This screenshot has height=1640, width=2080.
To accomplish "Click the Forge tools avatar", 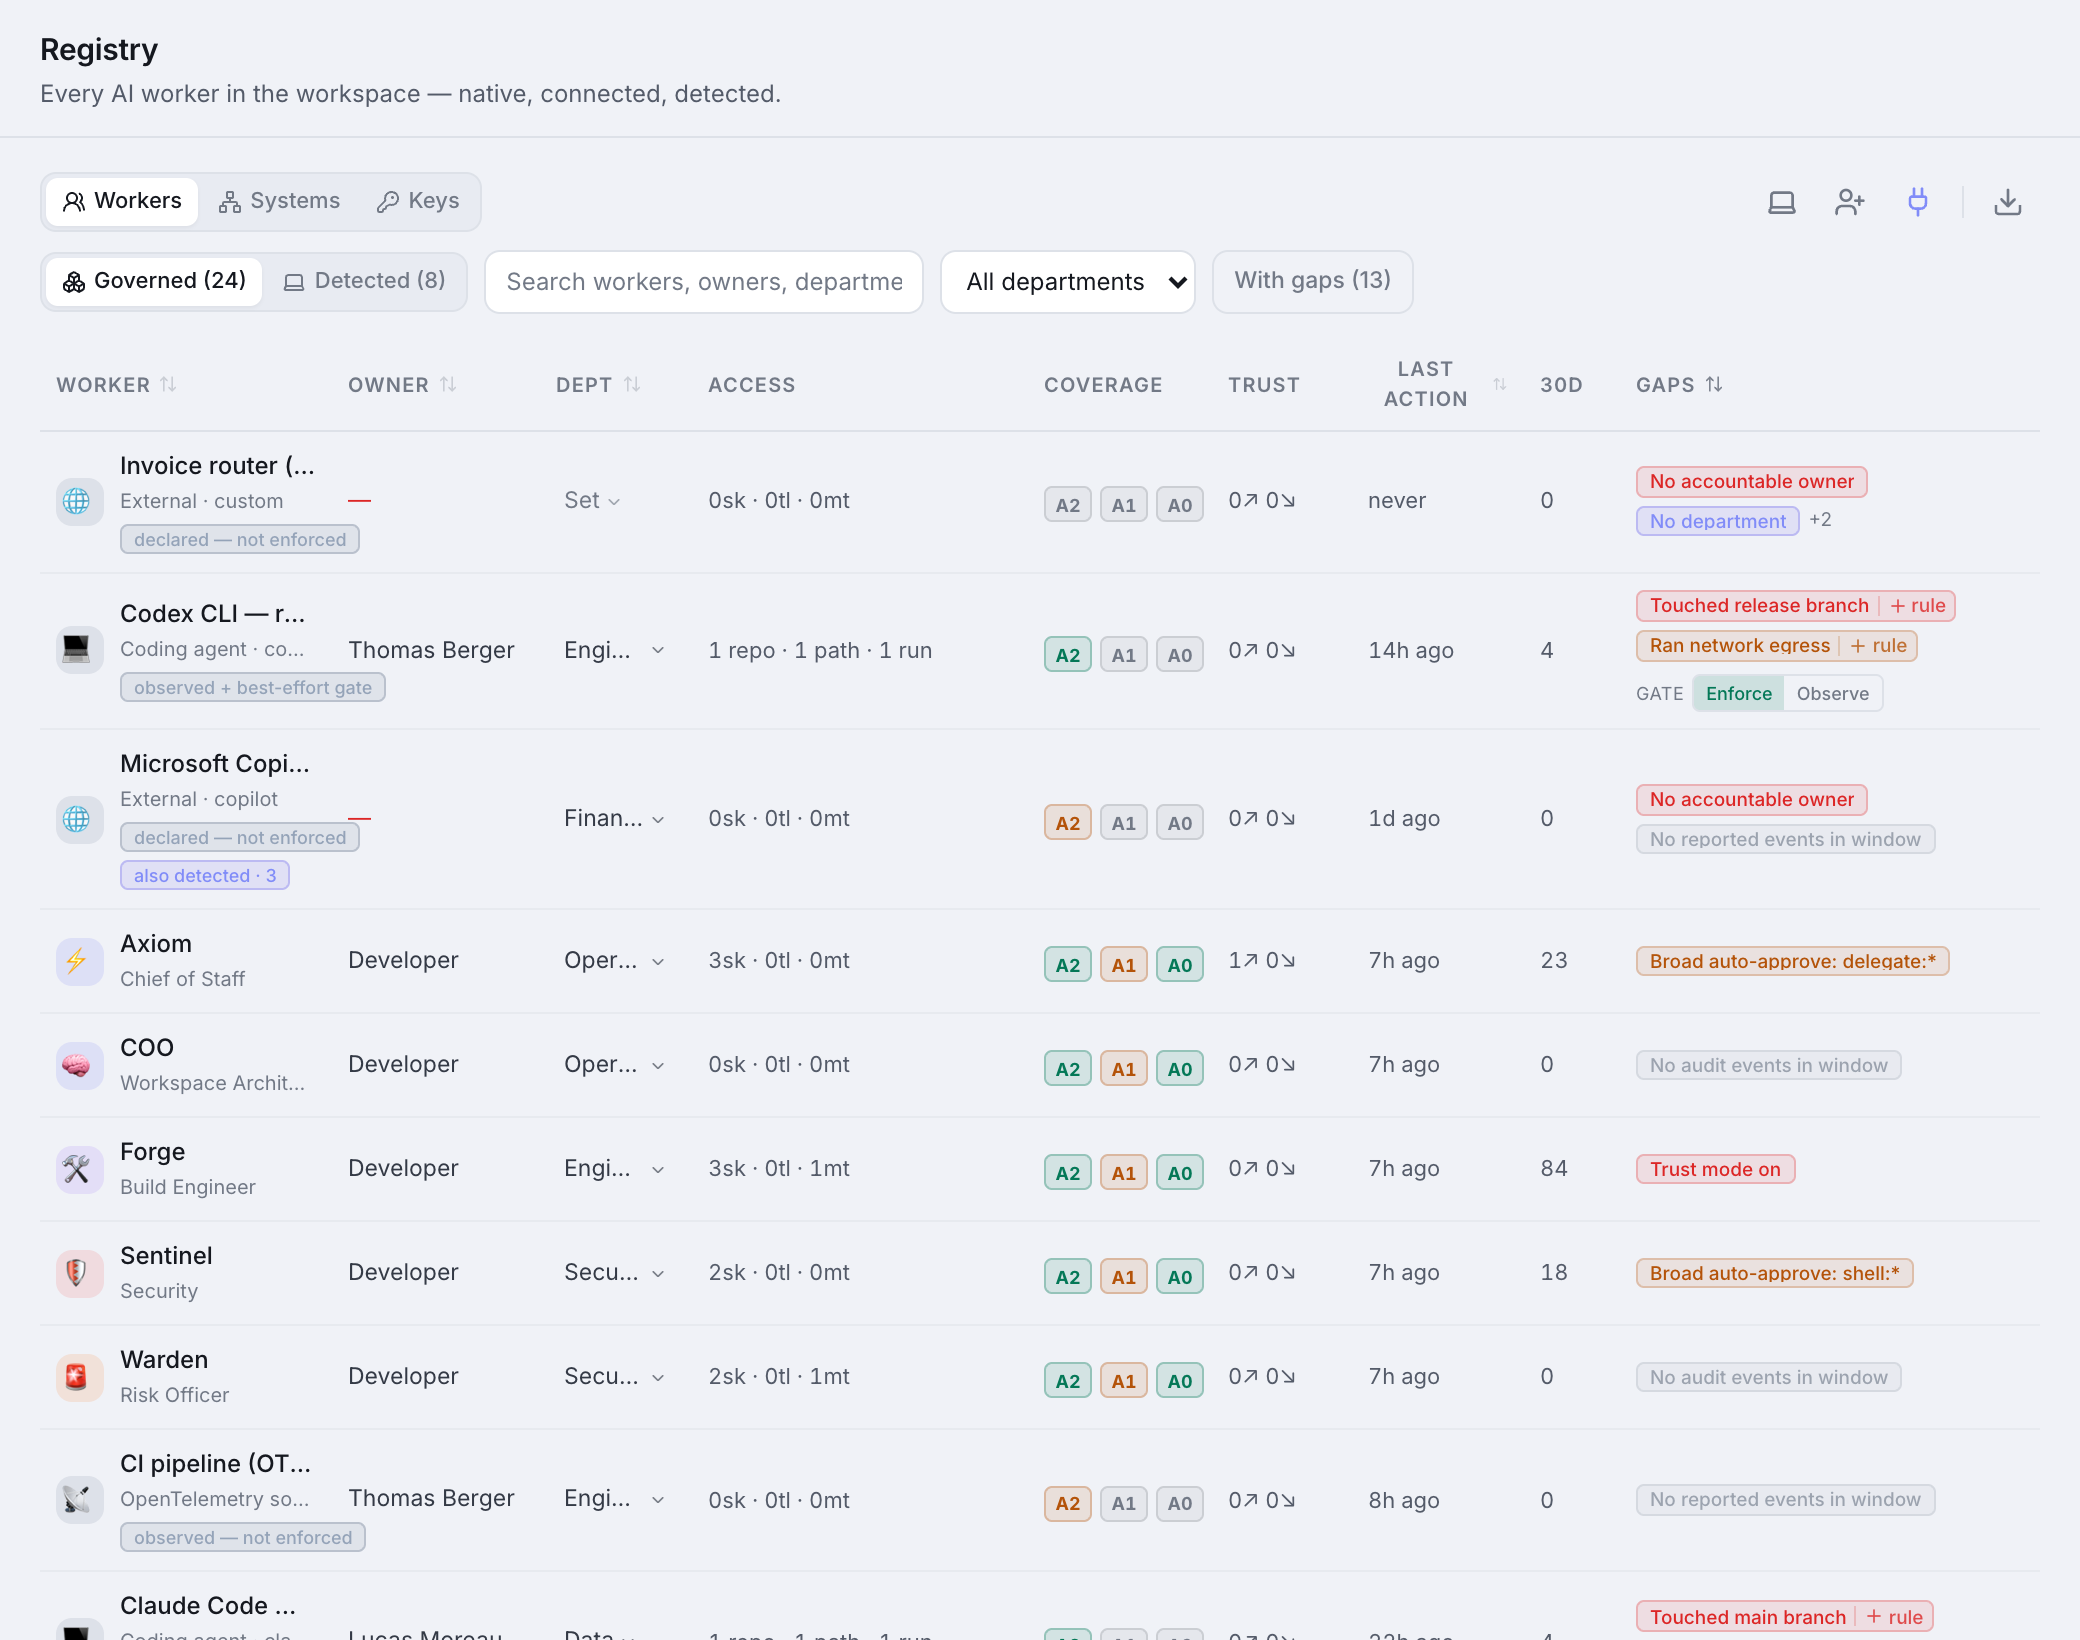I will click(78, 1169).
